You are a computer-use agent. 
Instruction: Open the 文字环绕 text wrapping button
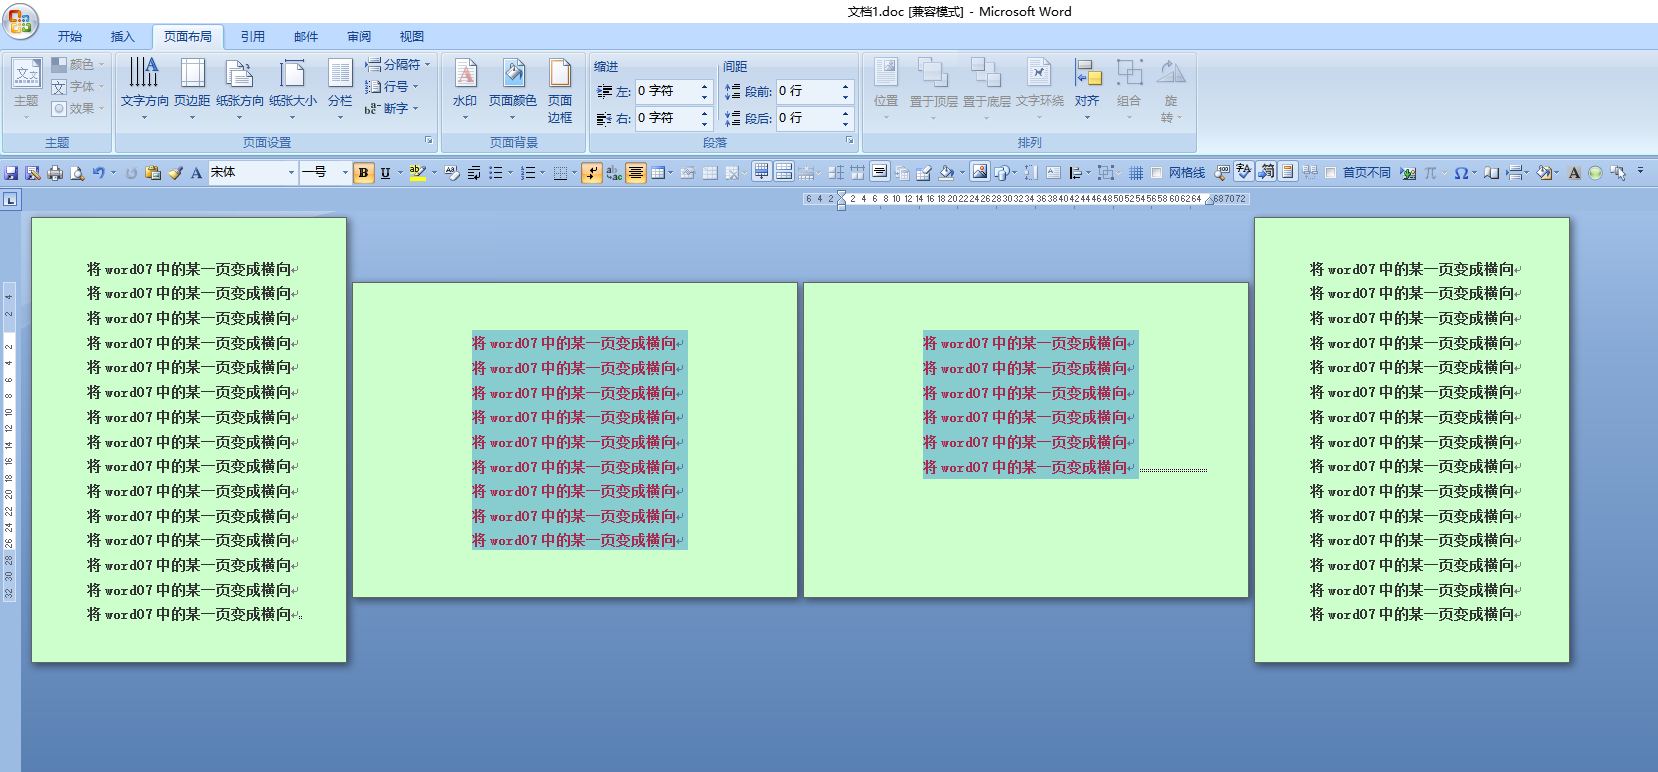point(1040,89)
